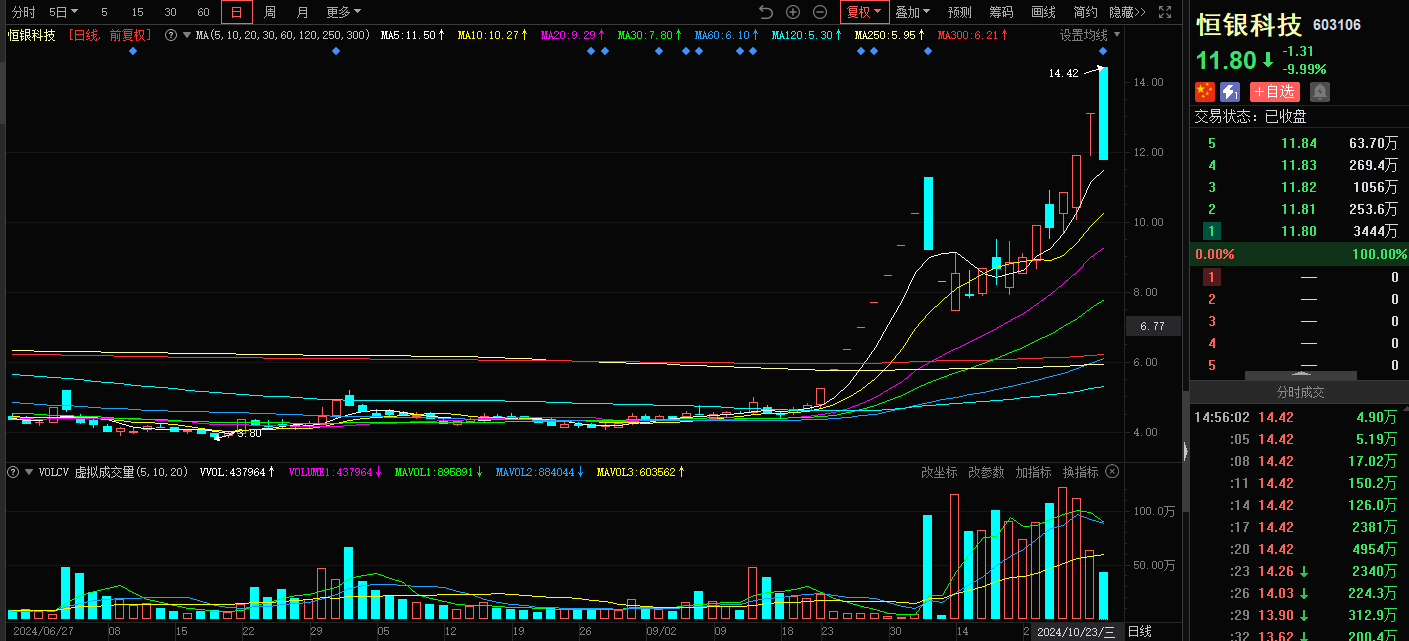The width and height of the screenshot is (1409, 641).
Task: Switch to 周 weekly K-line period
Action: (x=270, y=12)
